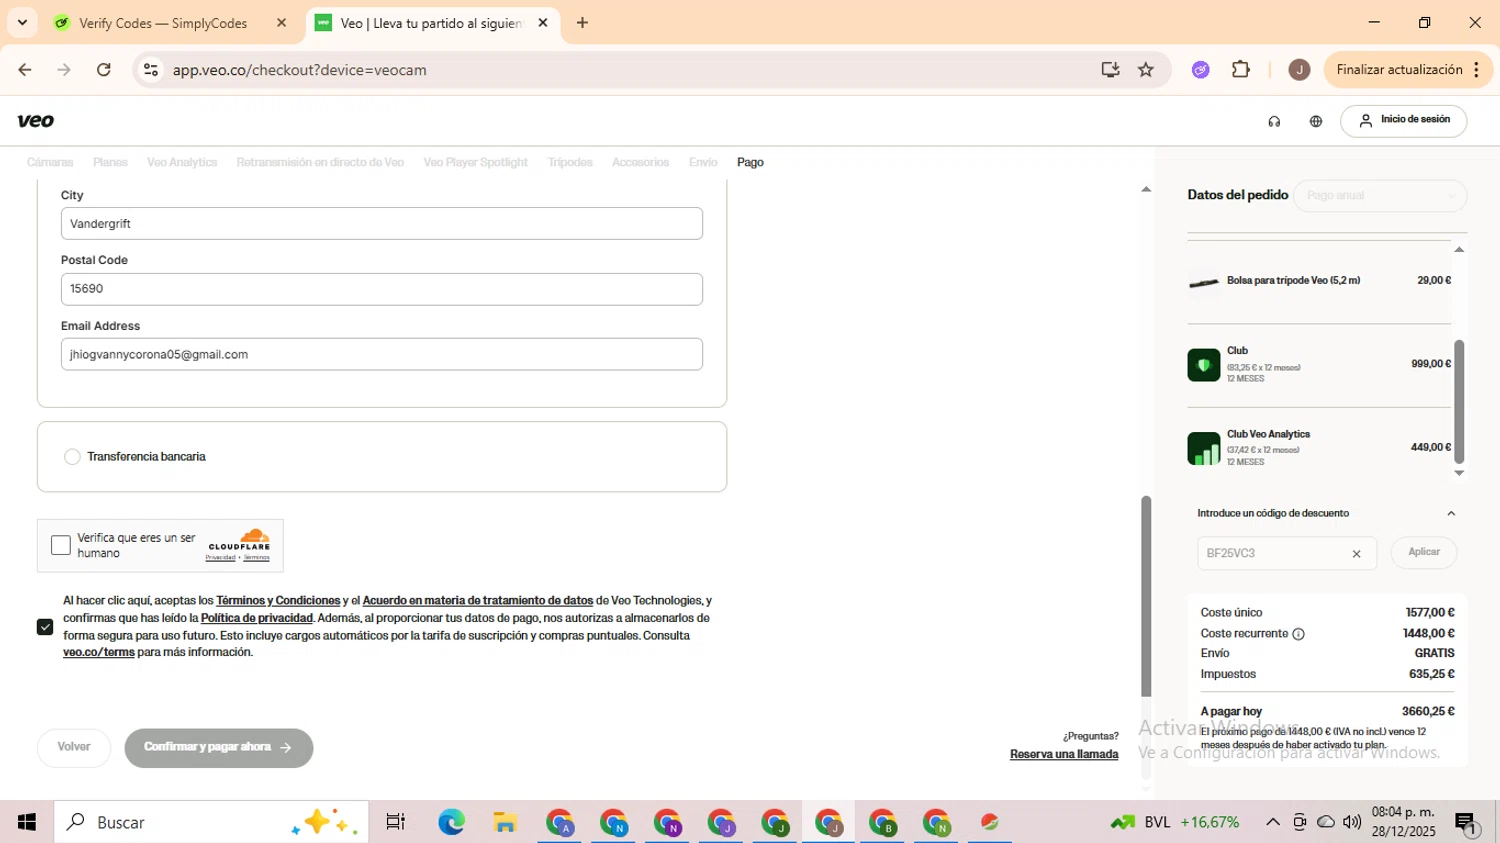1500x843 pixels.
Task: Open the purple browser extension icon
Action: click(1201, 70)
